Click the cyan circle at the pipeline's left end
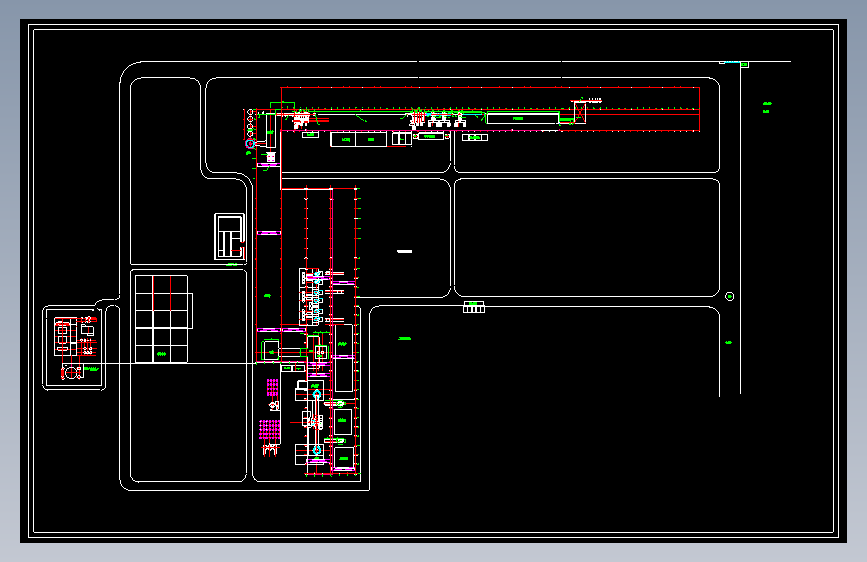Screen dimensions: 867x562 click(x=250, y=144)
